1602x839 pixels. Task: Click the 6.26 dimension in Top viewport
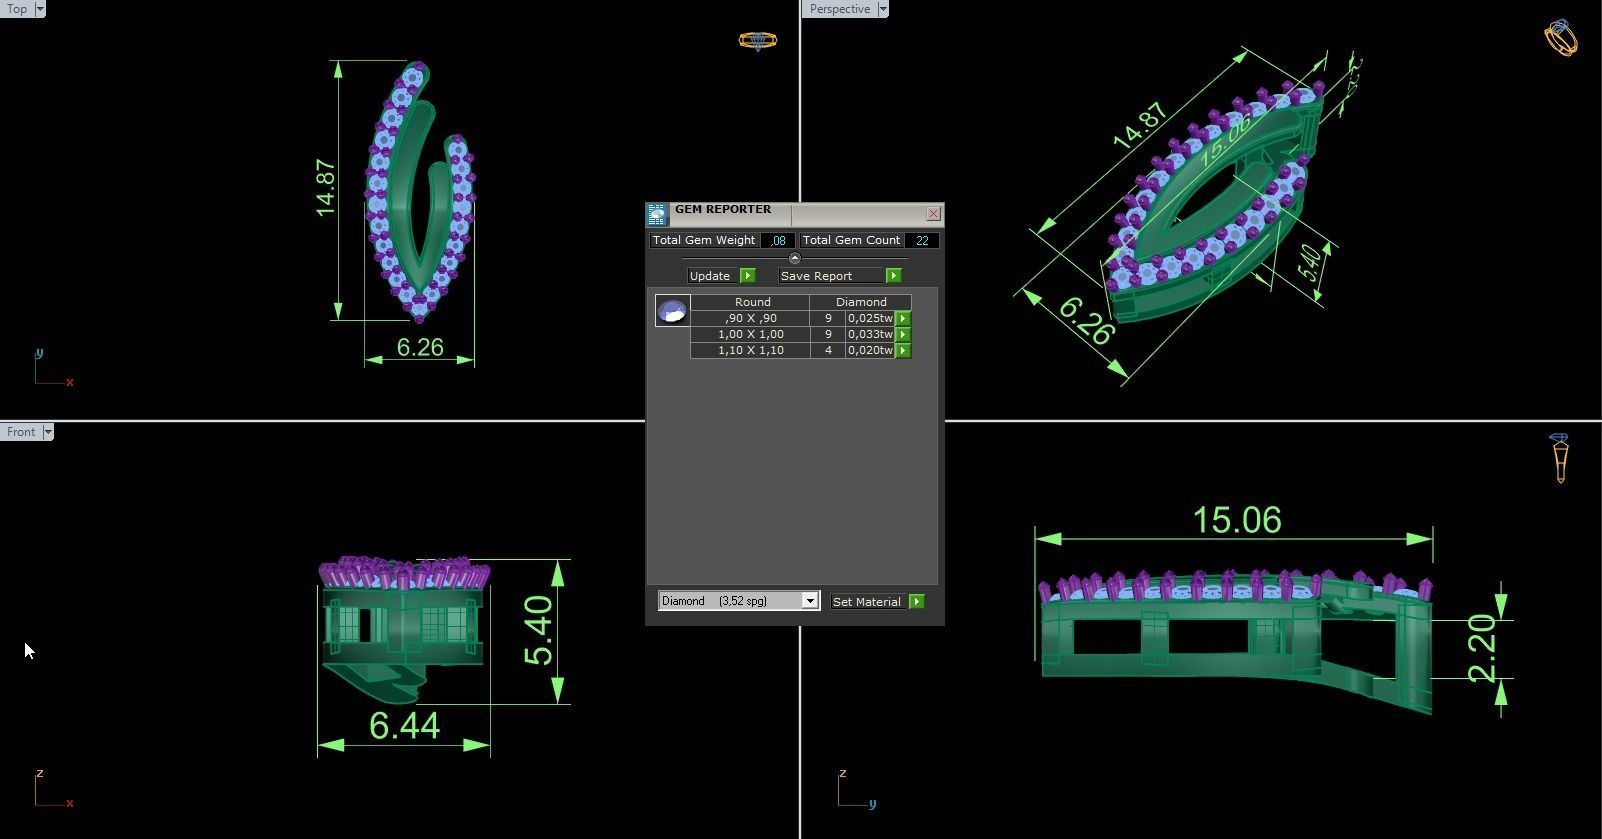[x=420, y=347]
